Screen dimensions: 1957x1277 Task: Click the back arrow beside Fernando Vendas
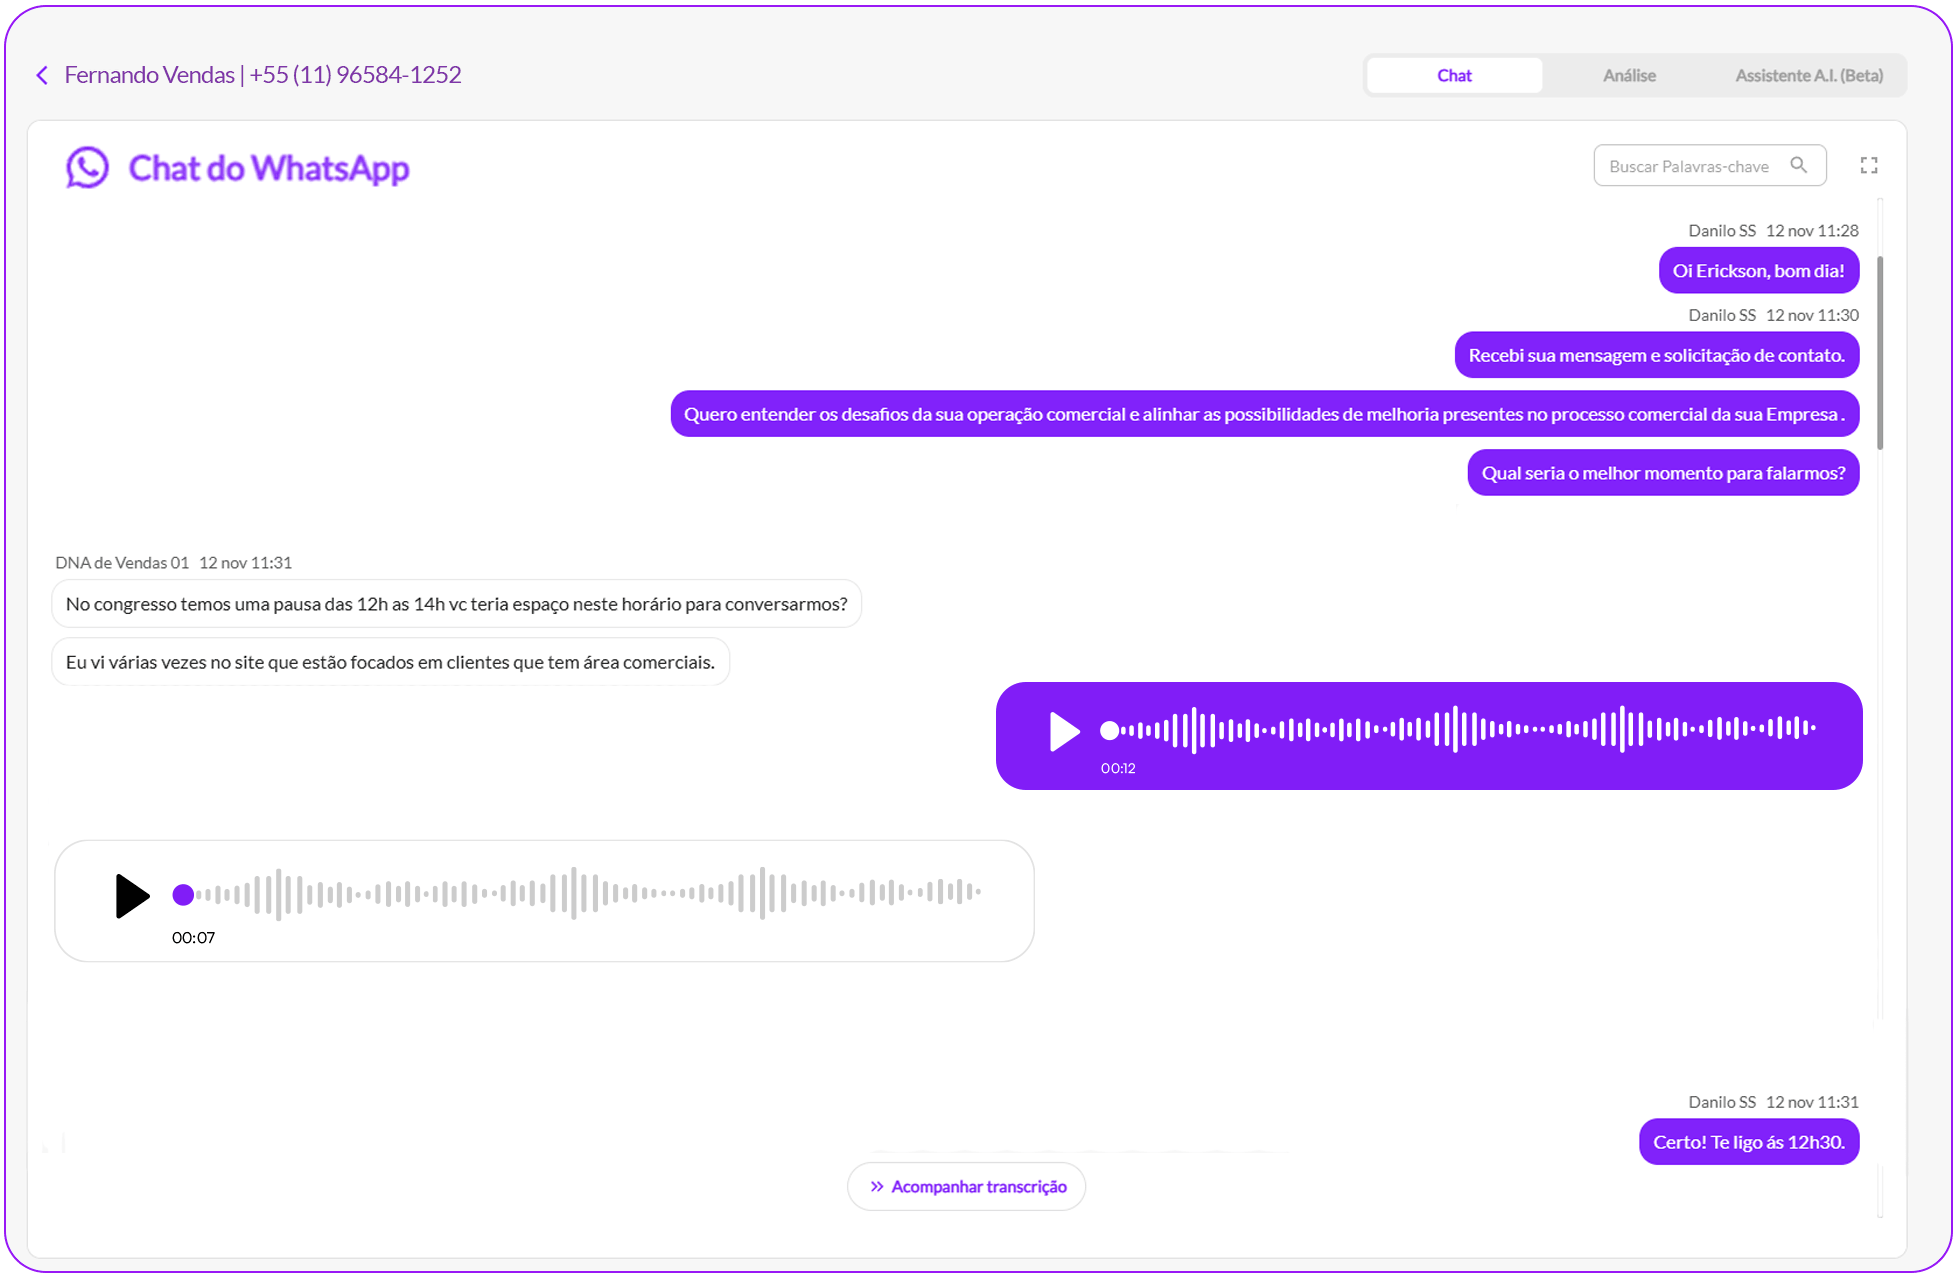42,75
